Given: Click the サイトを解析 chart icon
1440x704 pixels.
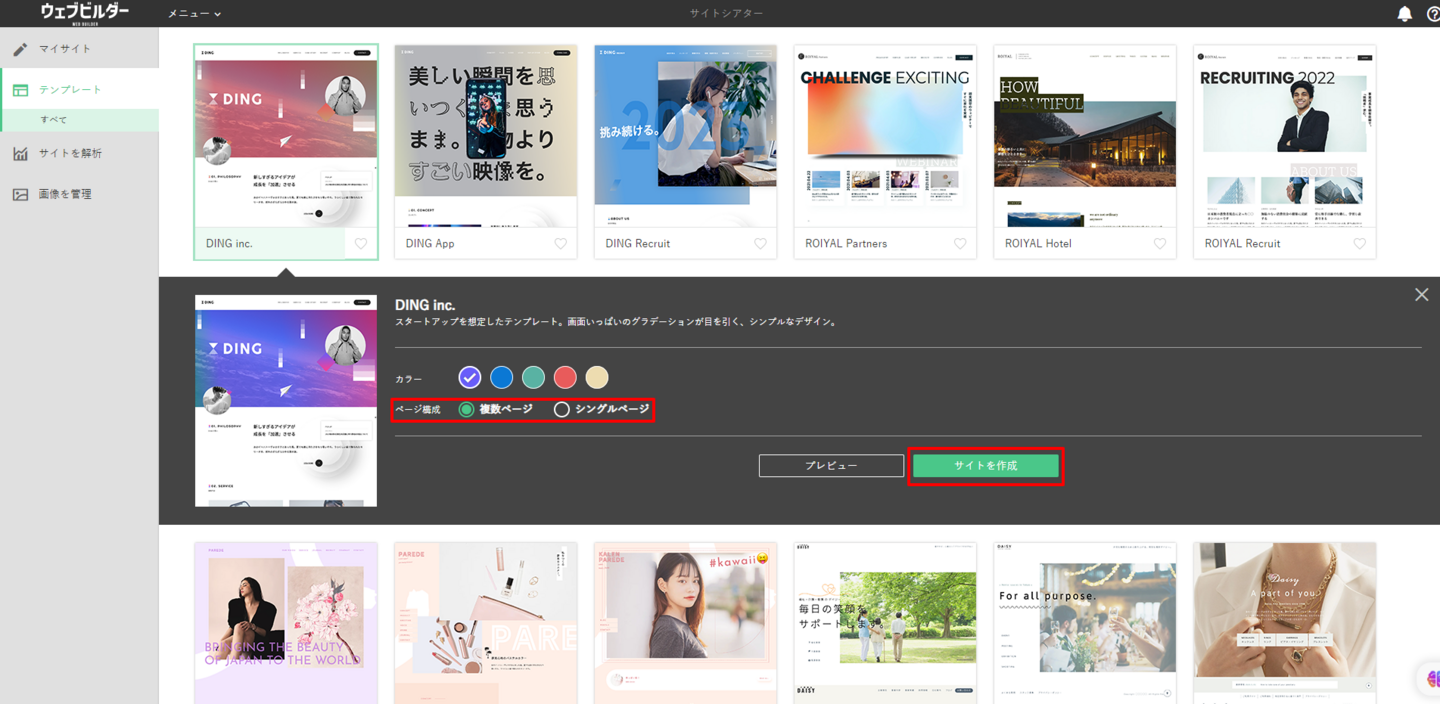Looking at the screenshot, I should 20,154.
